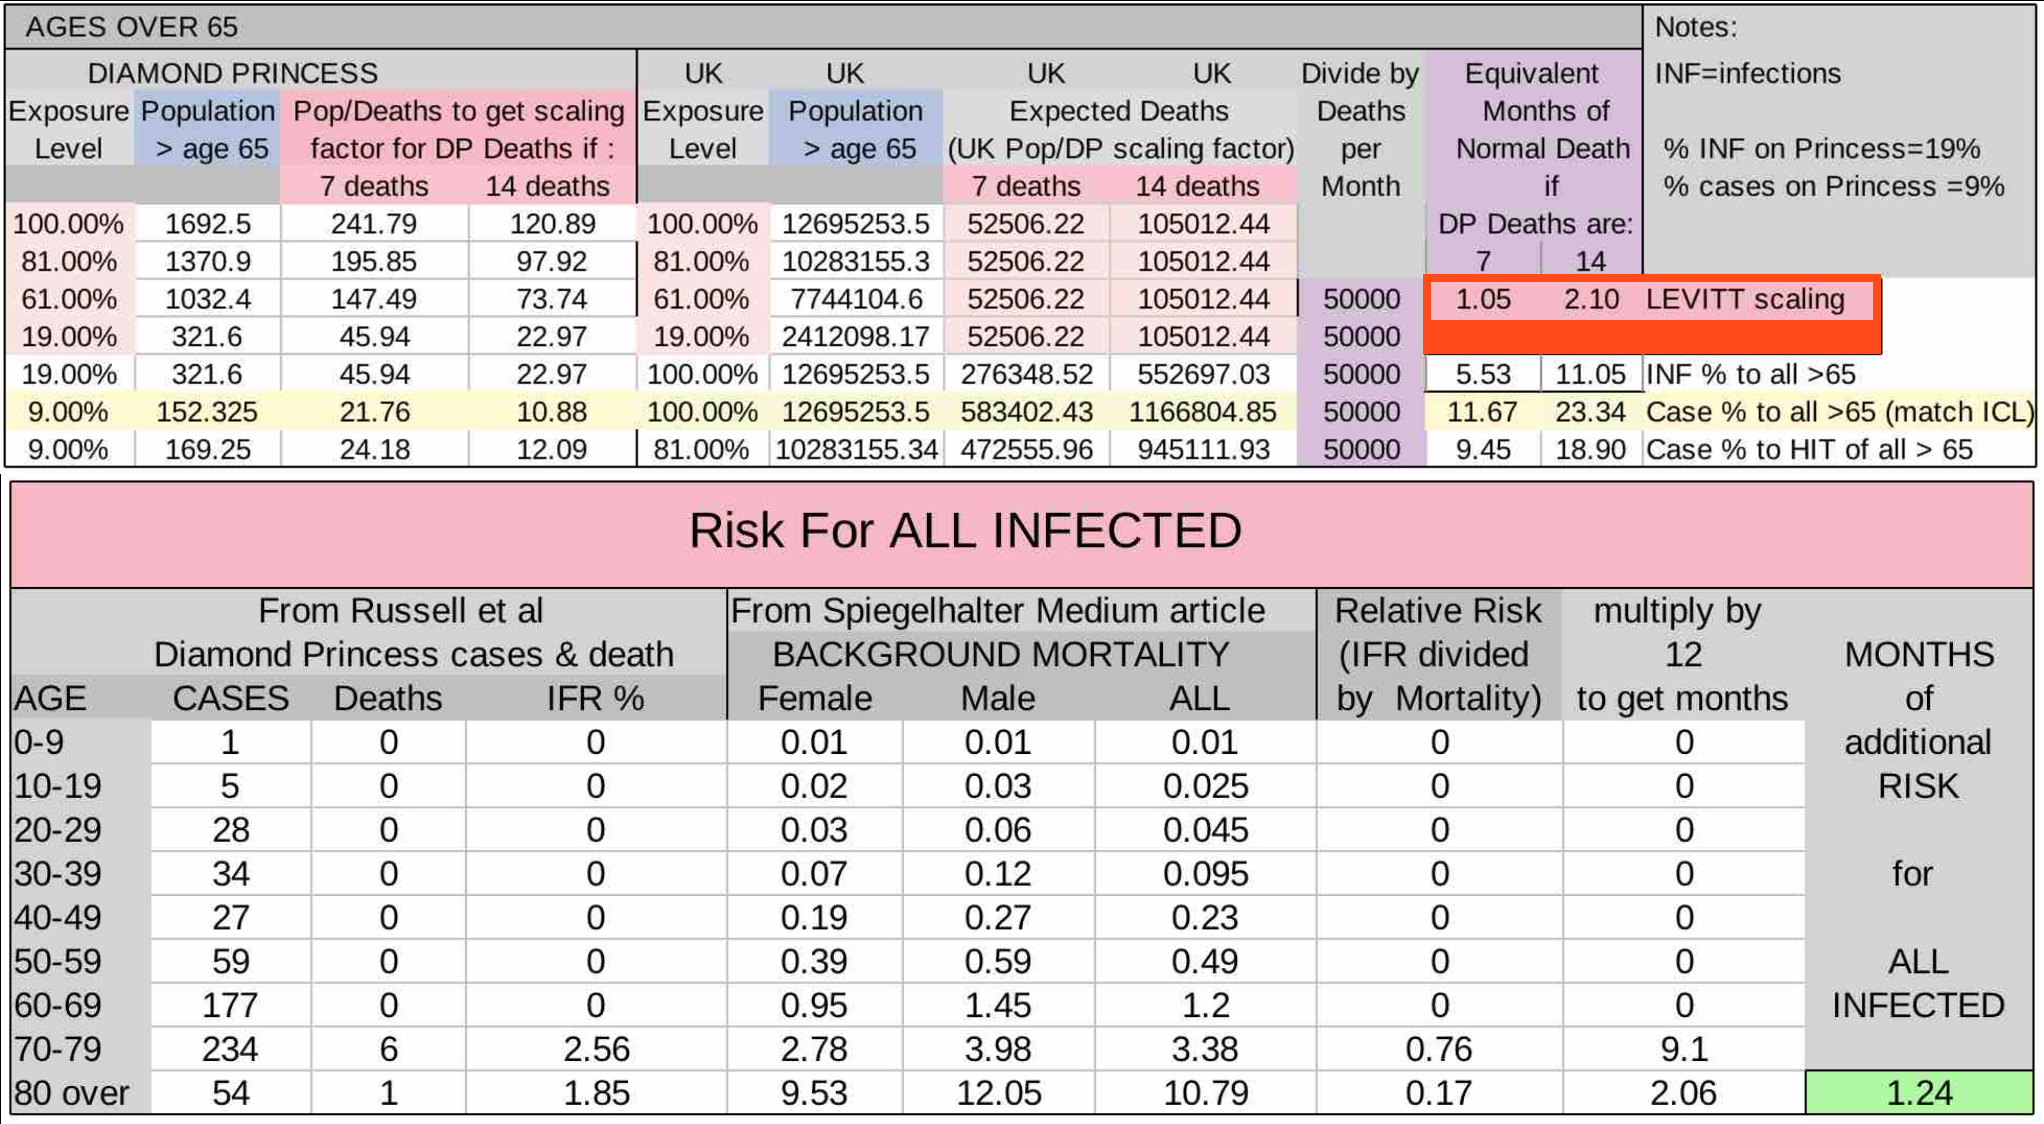Click 'Case % to HIT of all > 65' label
Viewport: 2044px width, 1124px height.
[x=1809, y=449]
